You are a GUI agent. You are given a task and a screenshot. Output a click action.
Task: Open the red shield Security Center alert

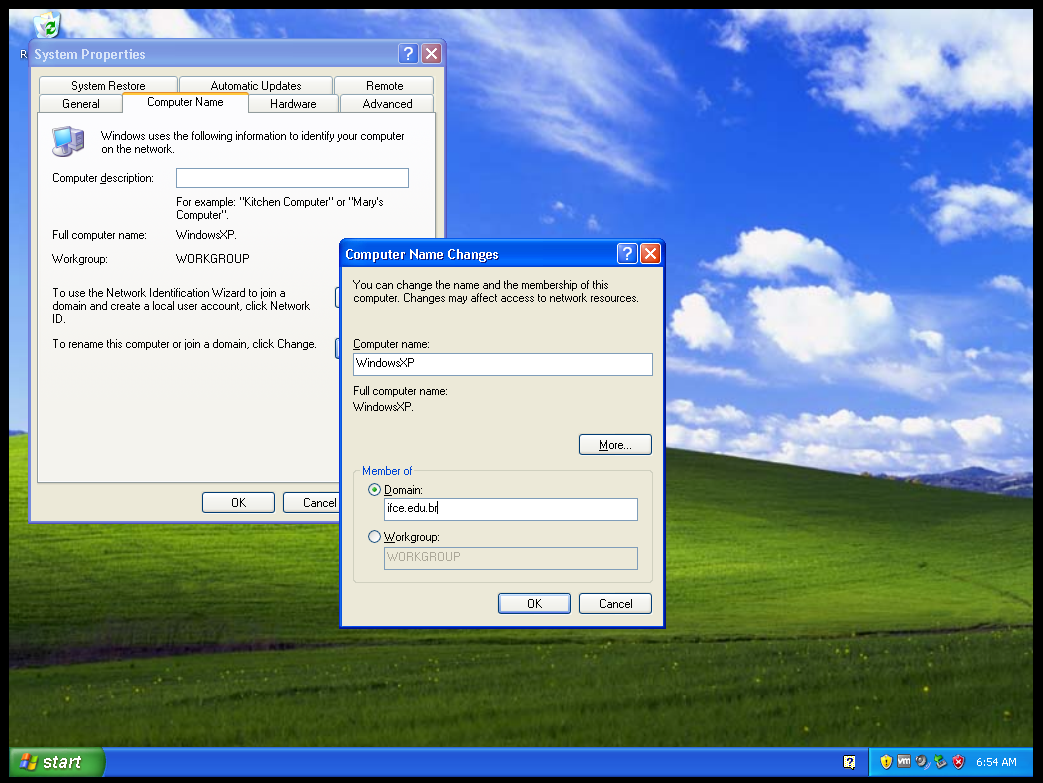[x=958, y=762]
